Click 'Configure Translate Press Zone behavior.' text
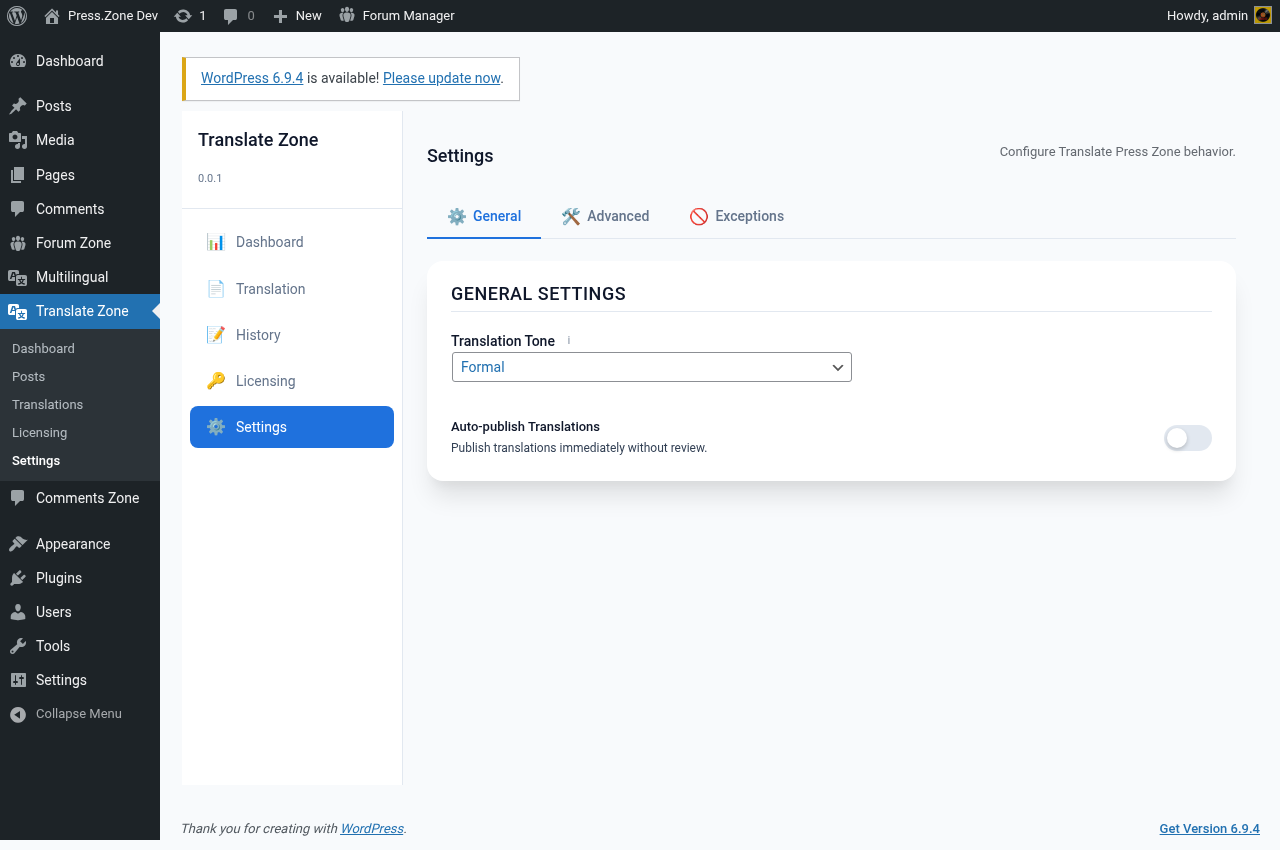1280x850 pixels. [1118, 152]
